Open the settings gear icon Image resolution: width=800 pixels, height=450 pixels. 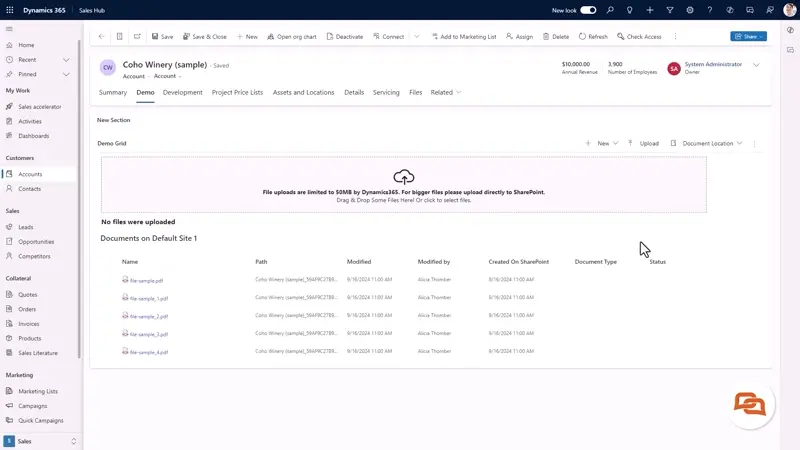(690, 10)
